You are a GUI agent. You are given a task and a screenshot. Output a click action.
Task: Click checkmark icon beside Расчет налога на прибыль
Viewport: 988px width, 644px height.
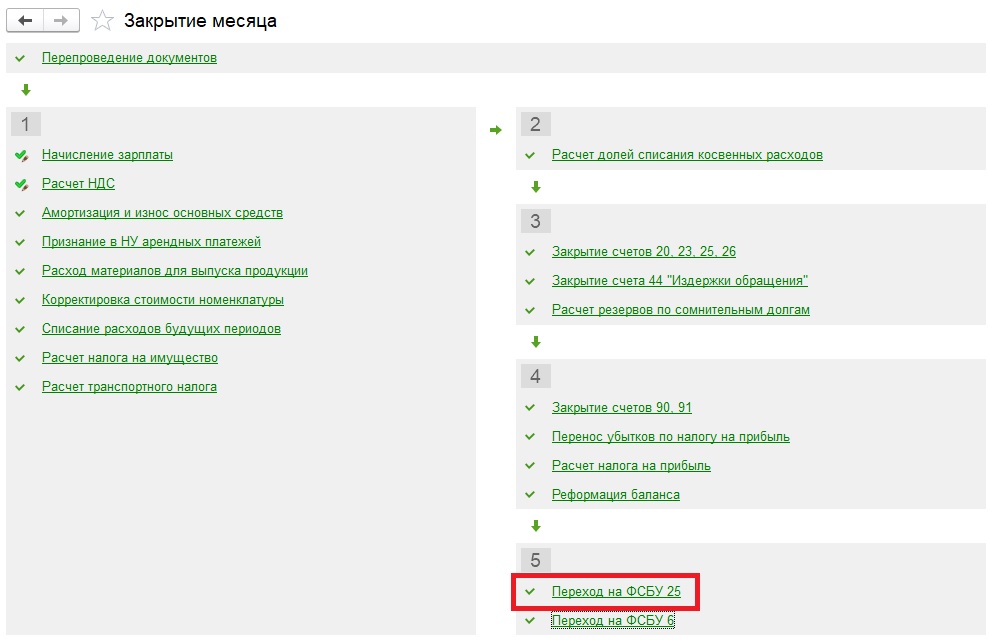[x=530, y=466]
